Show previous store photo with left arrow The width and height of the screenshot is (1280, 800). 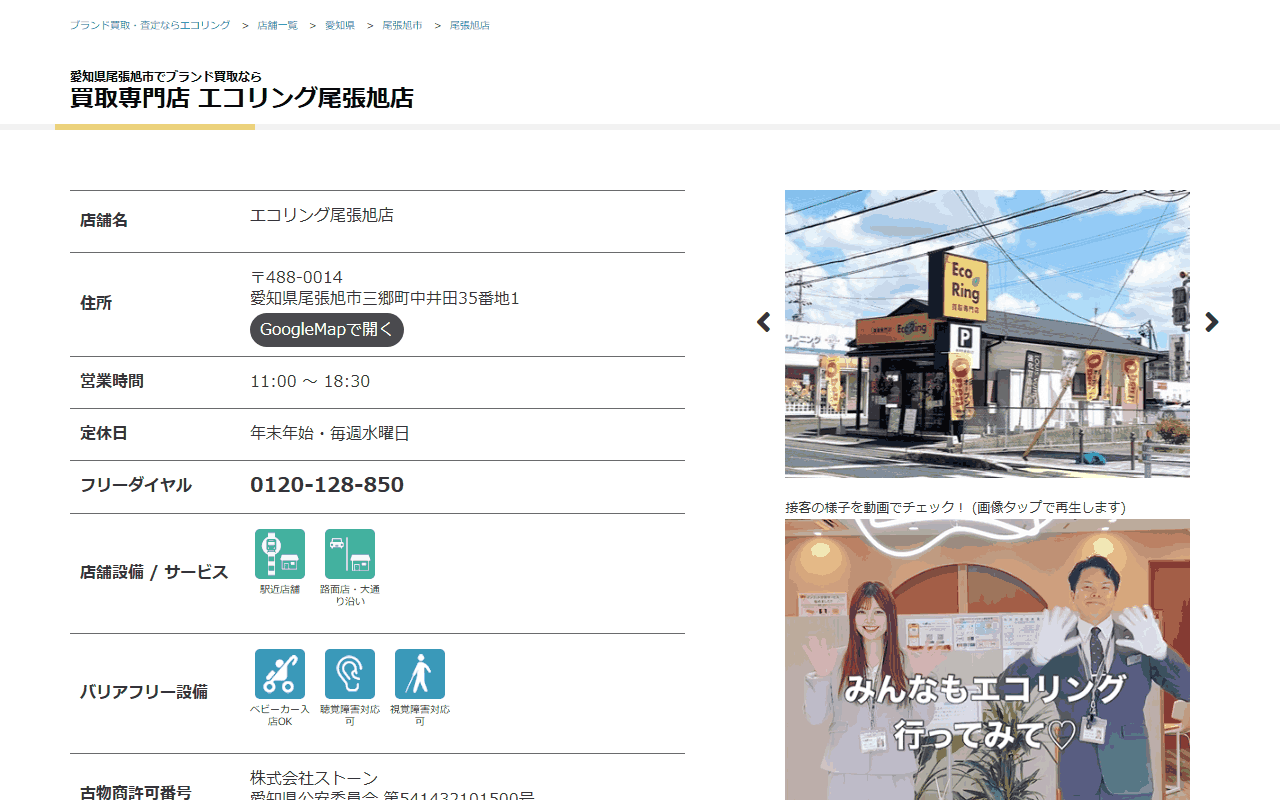(764, 322)
